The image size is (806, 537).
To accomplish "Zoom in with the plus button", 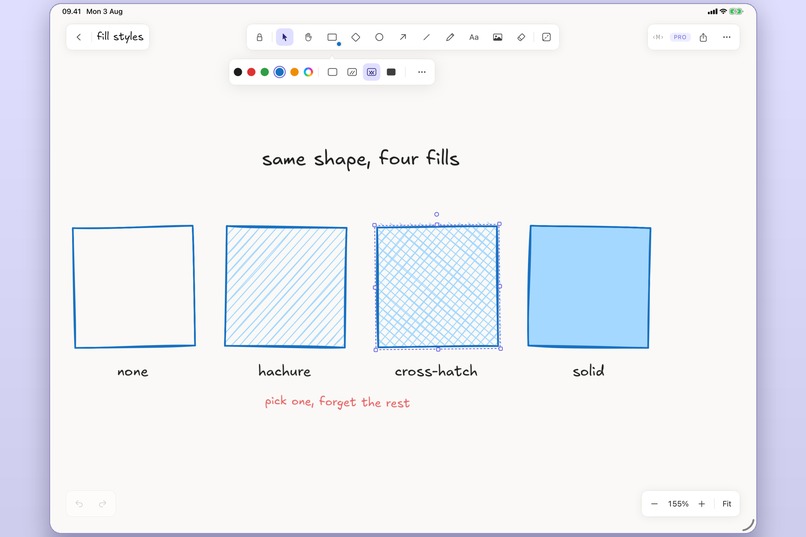I will click(702, 504).
